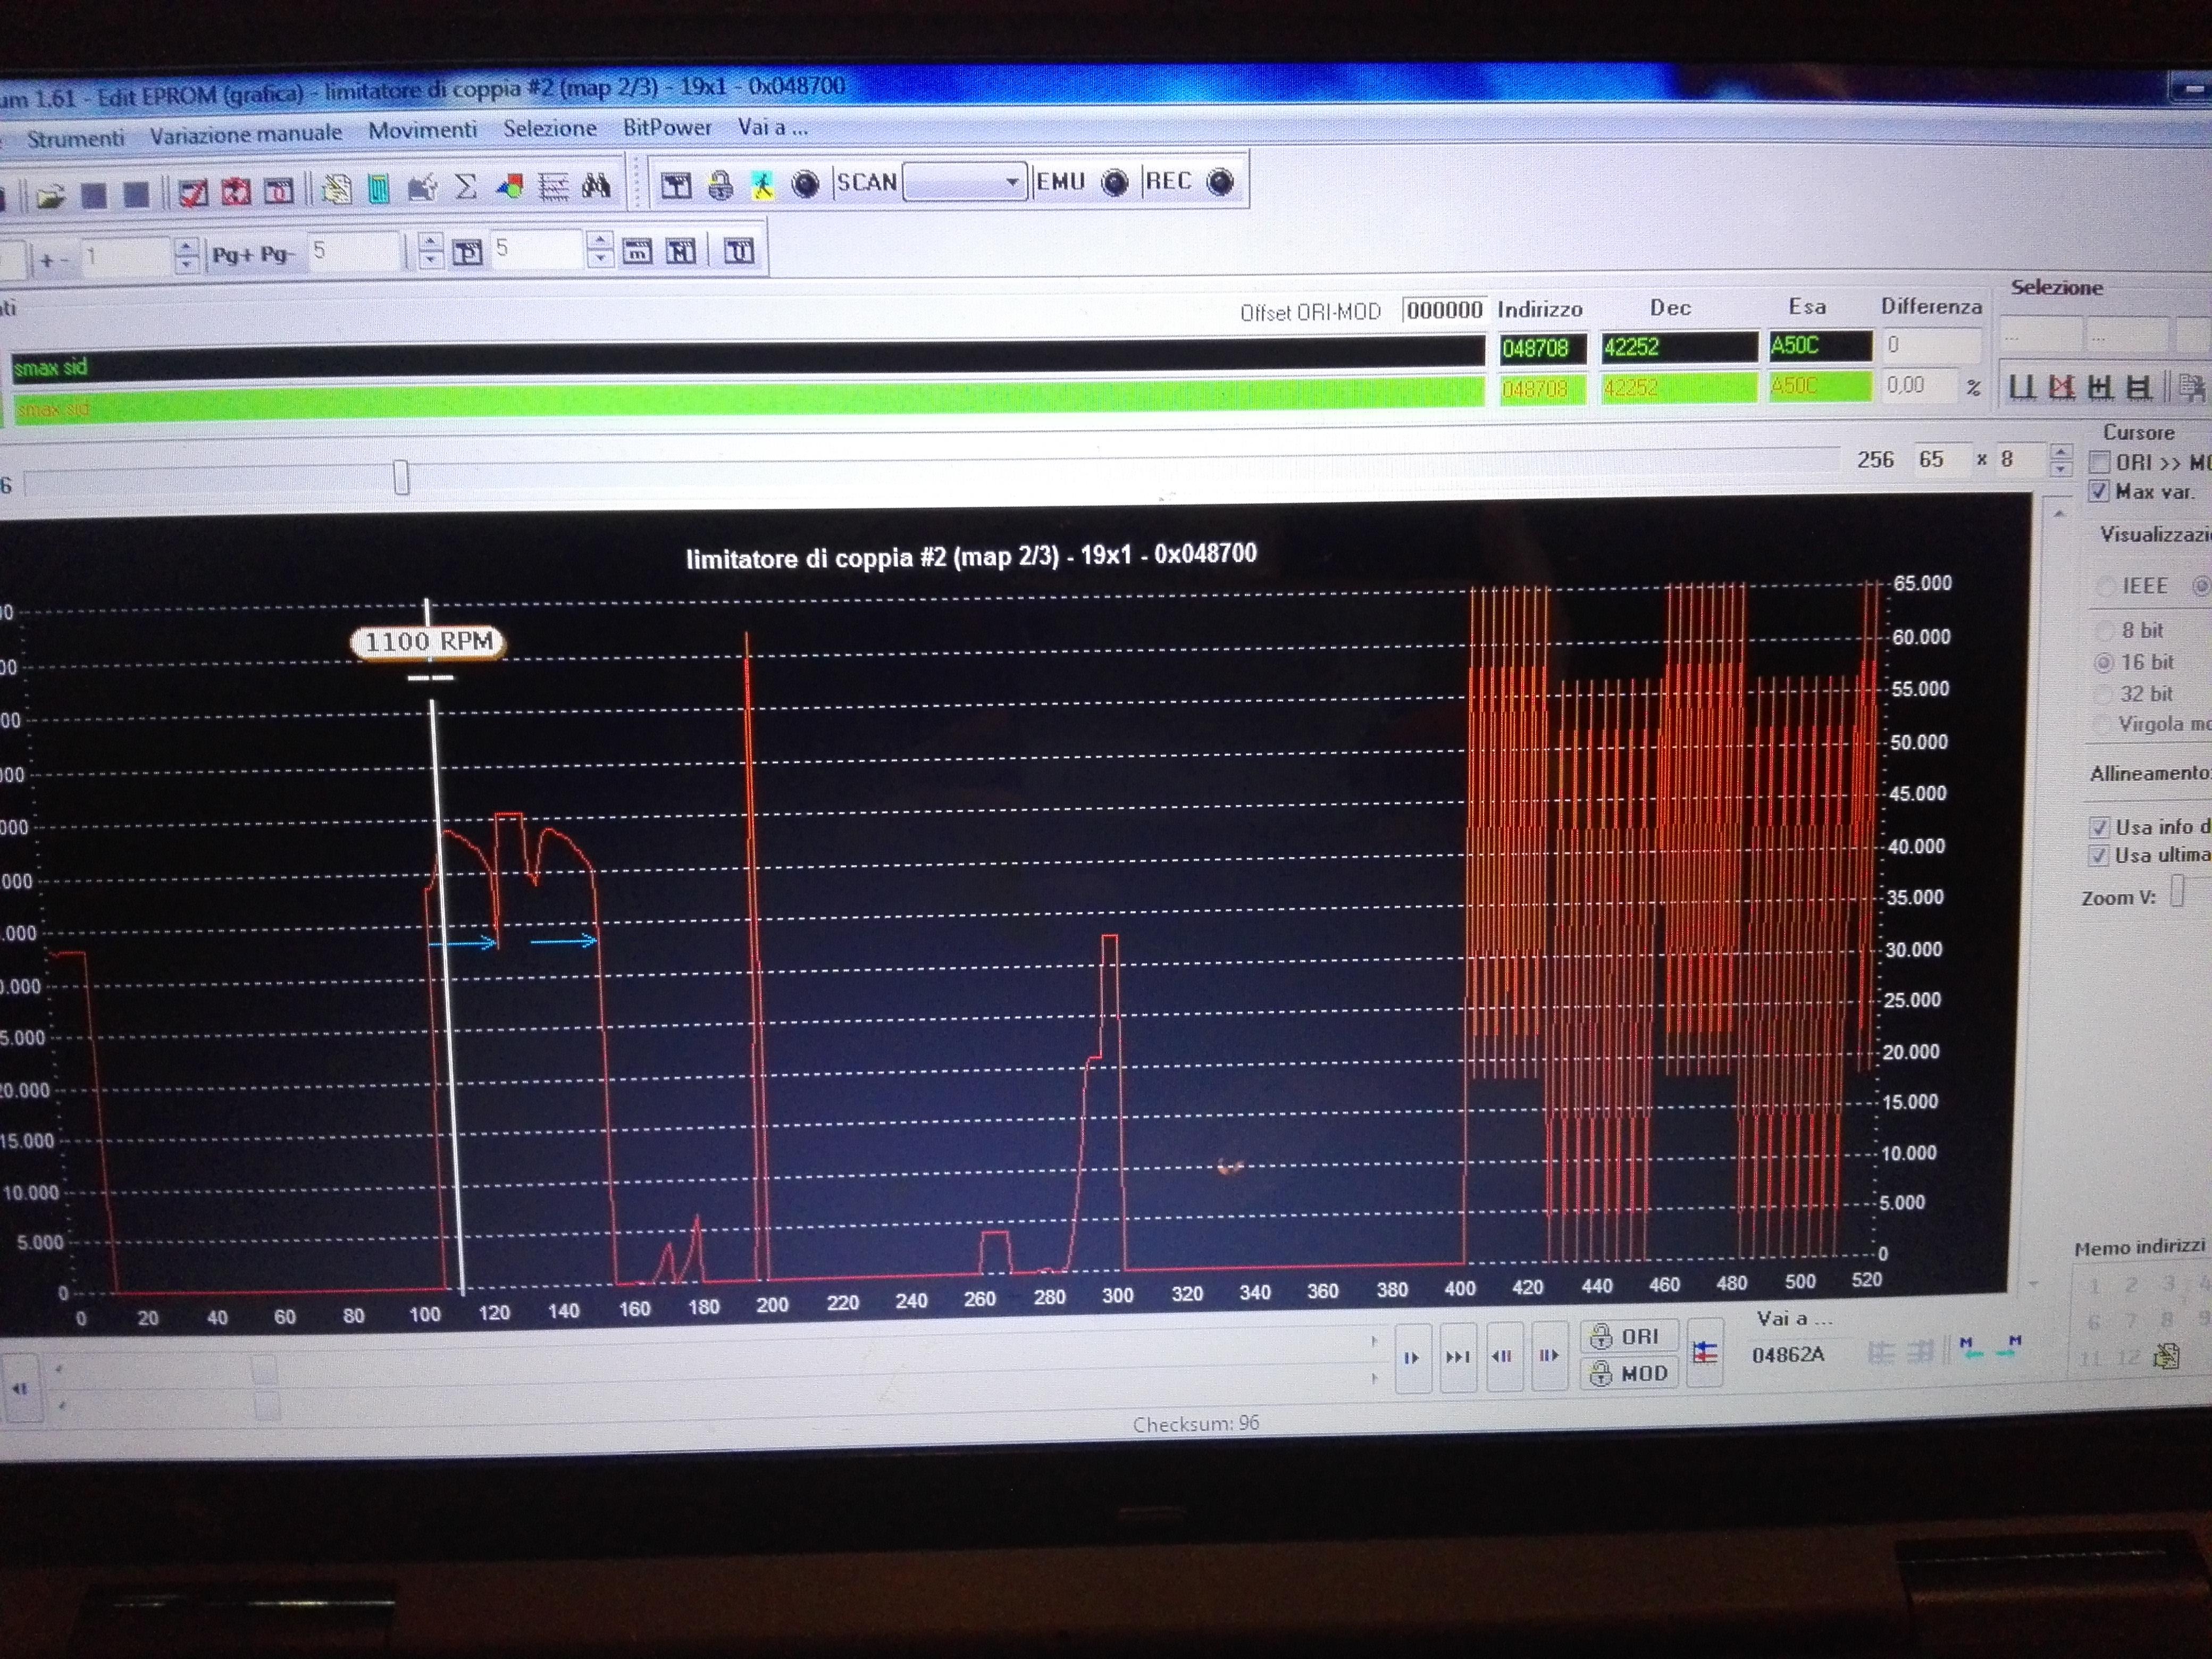This screenshot has height=1659, width=2212.
Task: Click the 1100 RPM cursor marker on graph
Action: pos(428,642)
